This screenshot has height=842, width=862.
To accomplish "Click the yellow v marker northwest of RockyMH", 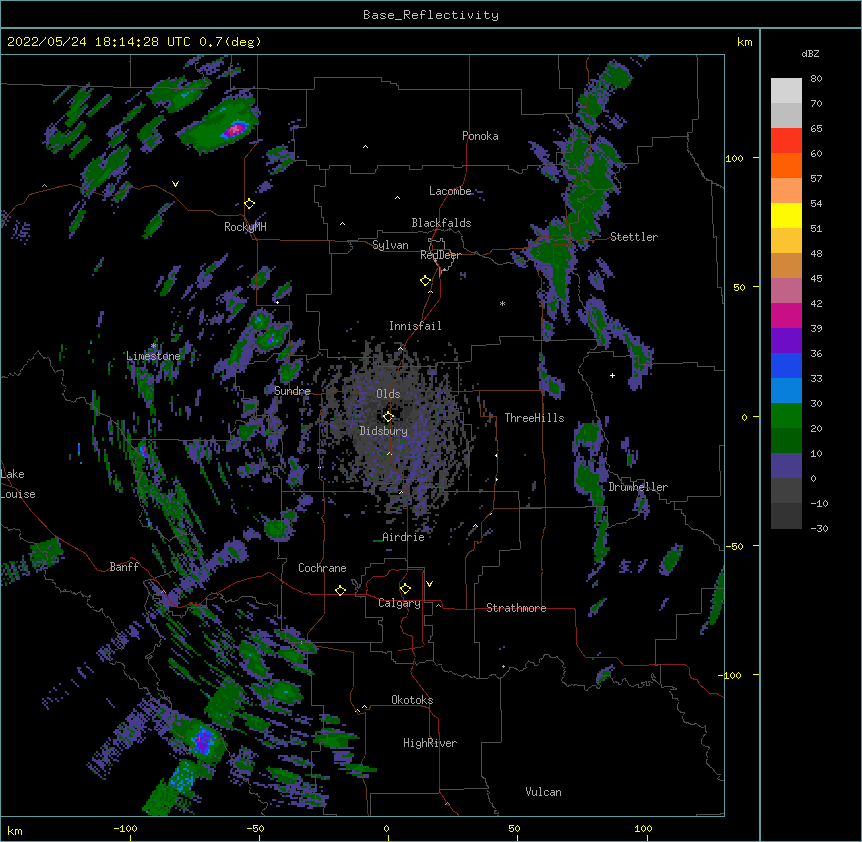I will [175, 184].
